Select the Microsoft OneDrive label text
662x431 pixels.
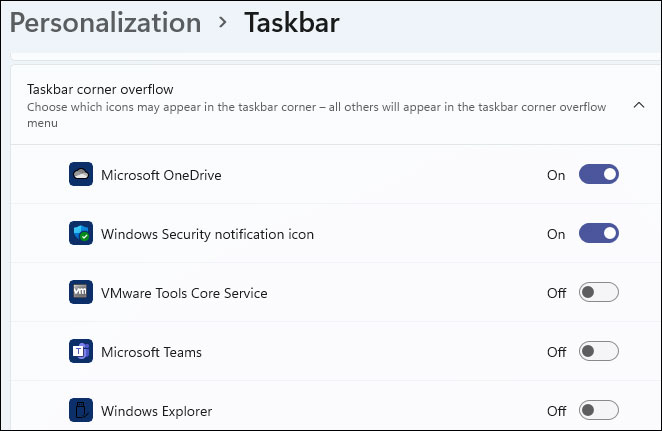point(161,175)
